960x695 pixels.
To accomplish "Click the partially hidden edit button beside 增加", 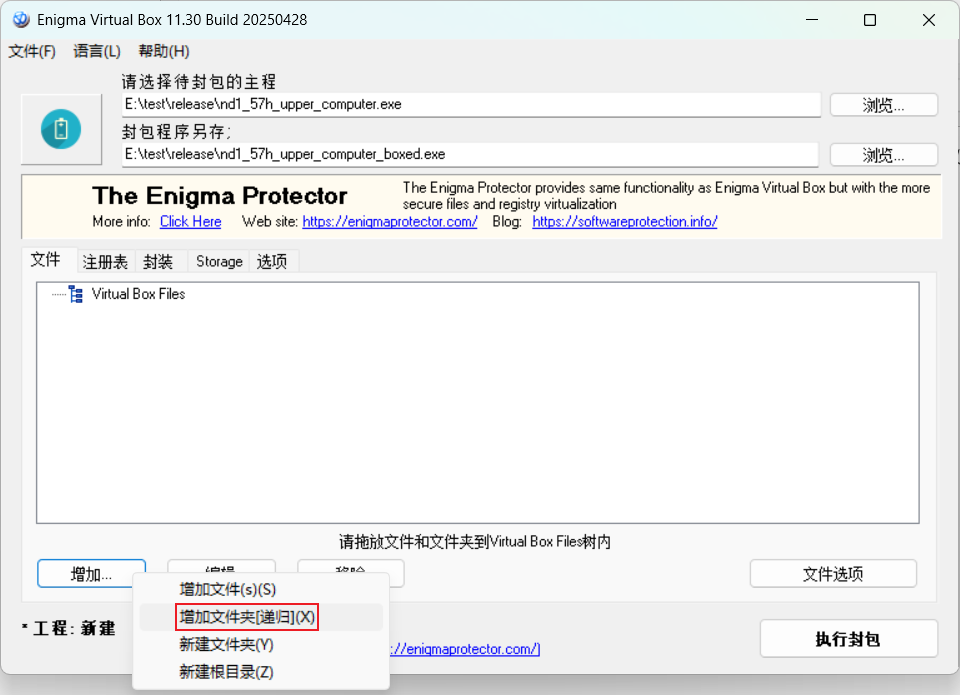I will click(221, 566).
